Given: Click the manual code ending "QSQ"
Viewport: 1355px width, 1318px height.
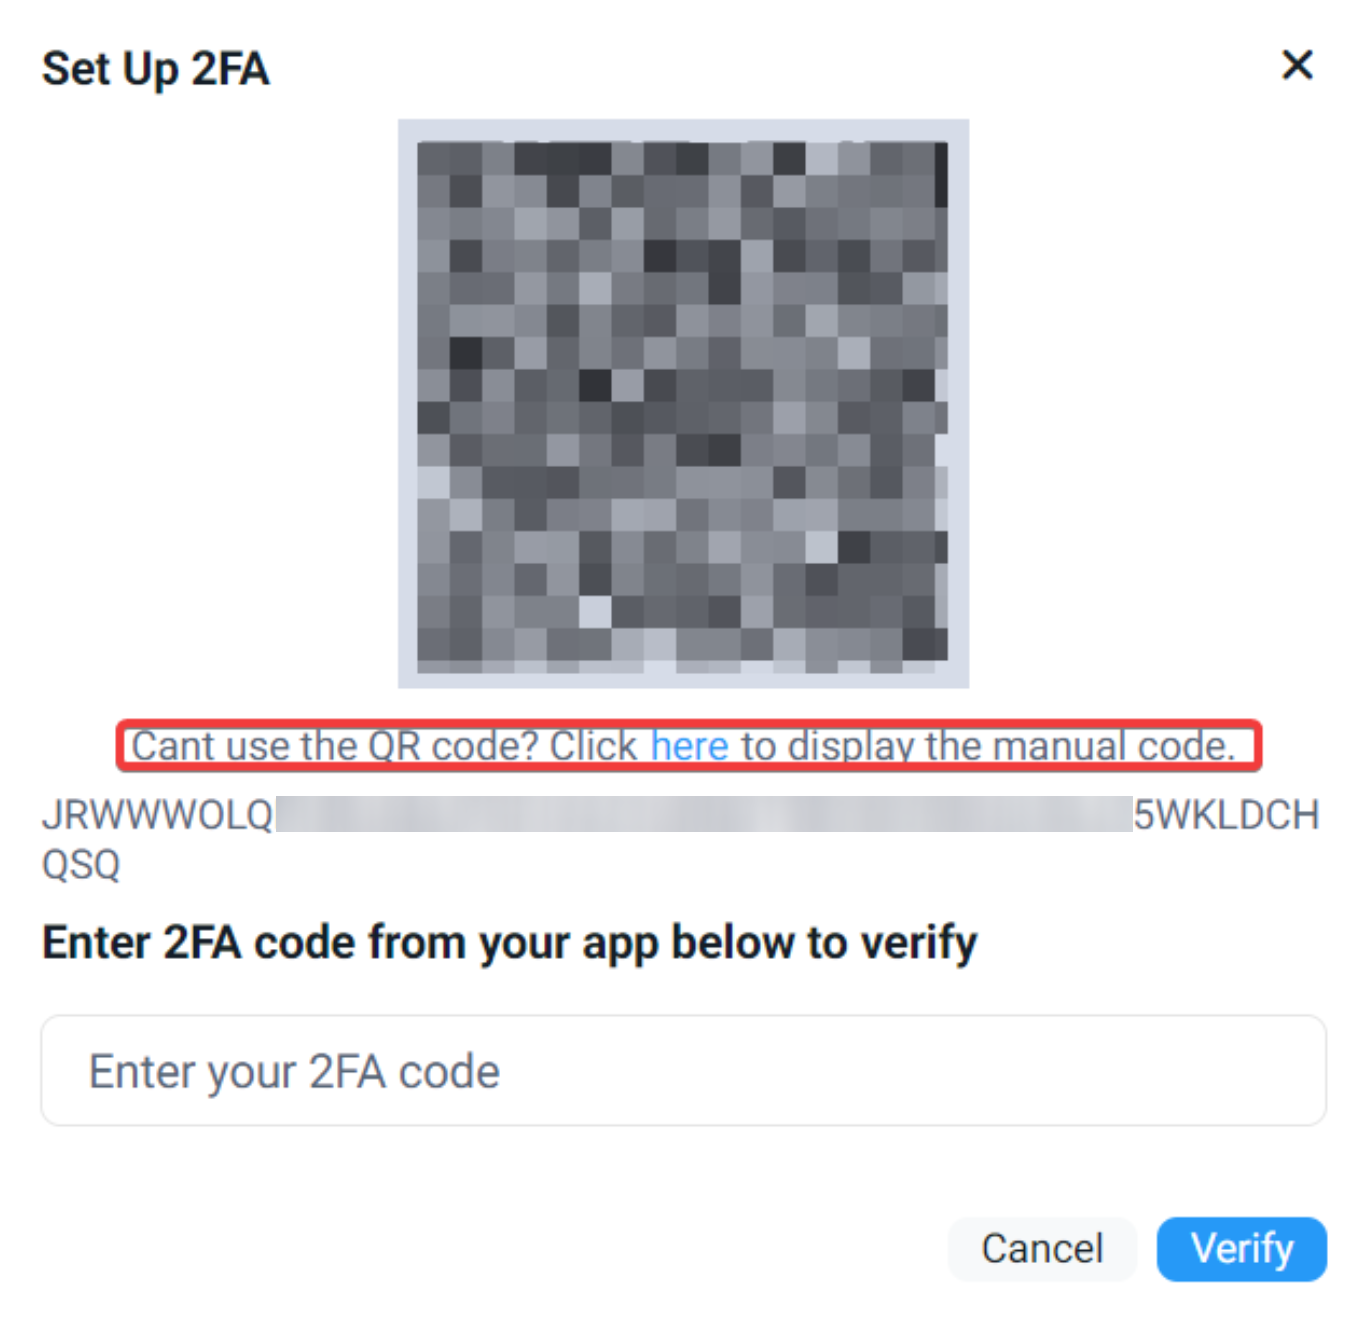Looking at the screenshot, I should (81, 865).
